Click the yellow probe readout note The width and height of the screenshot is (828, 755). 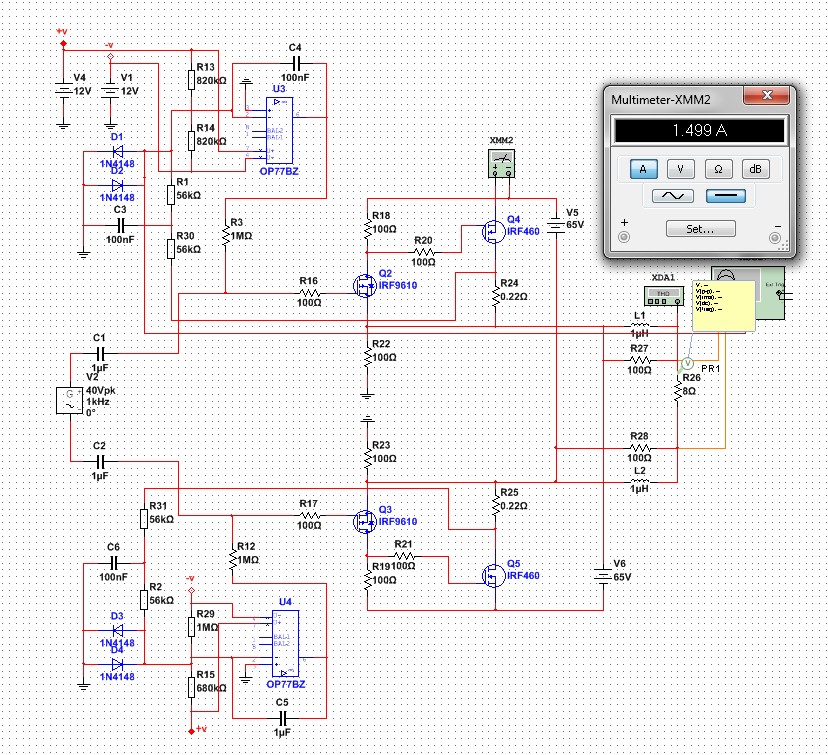pos(723,306)
